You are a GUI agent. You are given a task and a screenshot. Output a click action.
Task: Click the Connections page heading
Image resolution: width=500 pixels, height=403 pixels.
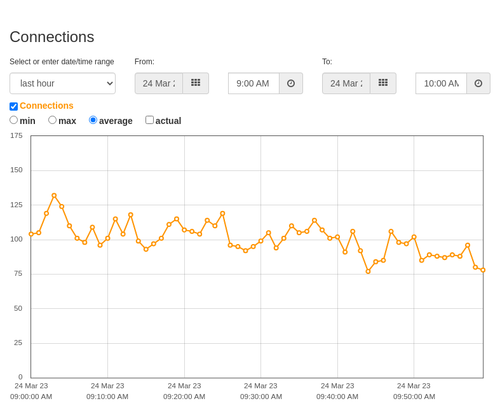click(52, 37)
